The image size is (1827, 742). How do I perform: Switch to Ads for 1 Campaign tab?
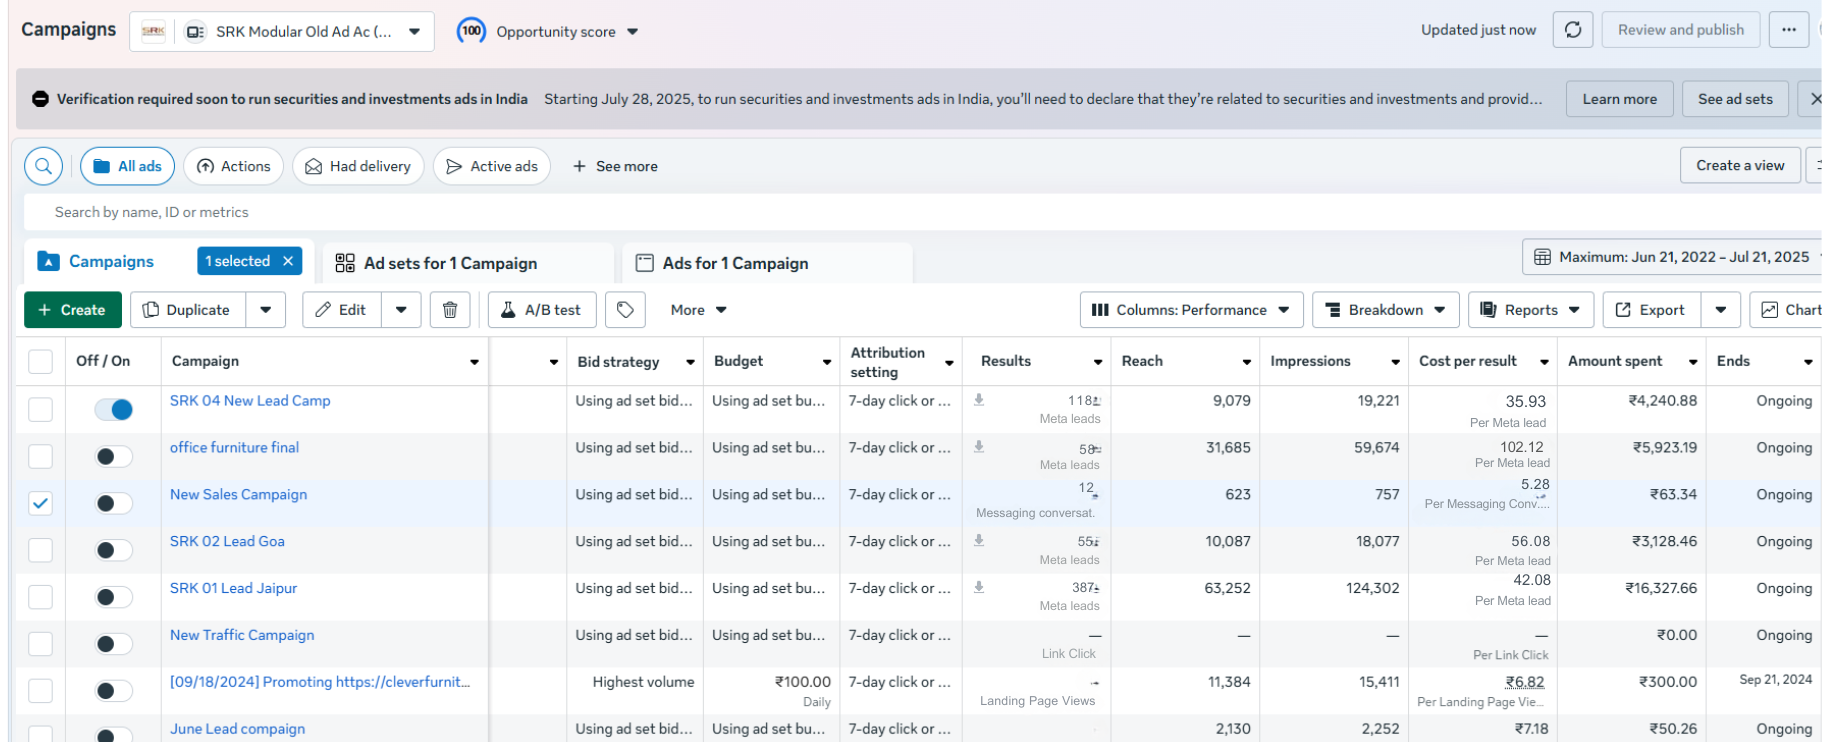[x=735, y=263]
